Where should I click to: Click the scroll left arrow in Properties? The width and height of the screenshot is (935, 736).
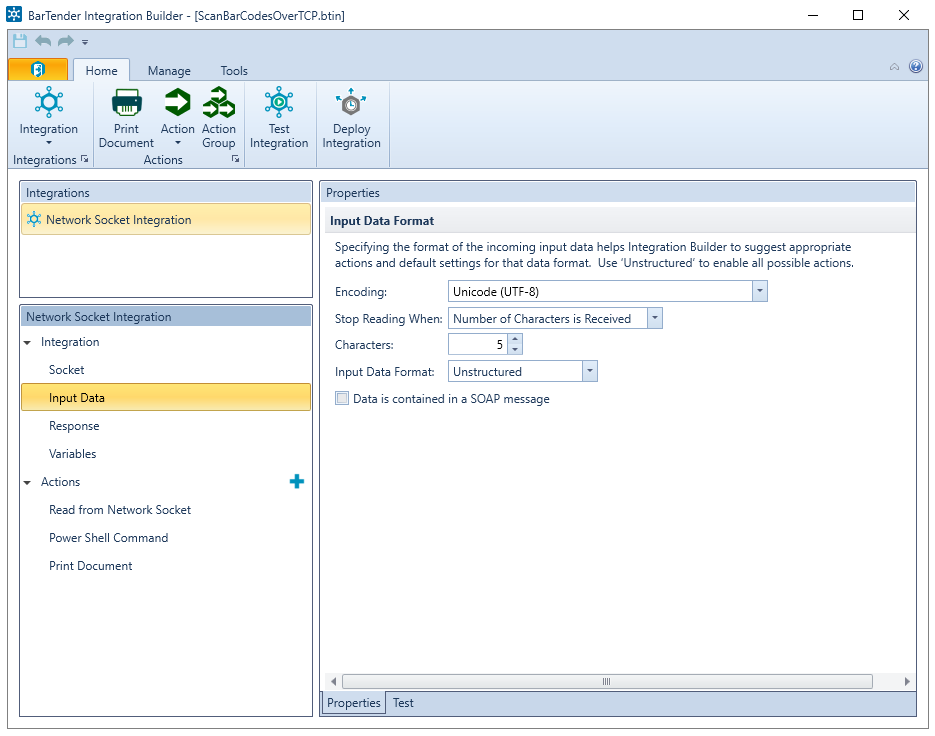pyautogui.click(x=333, y=681)
